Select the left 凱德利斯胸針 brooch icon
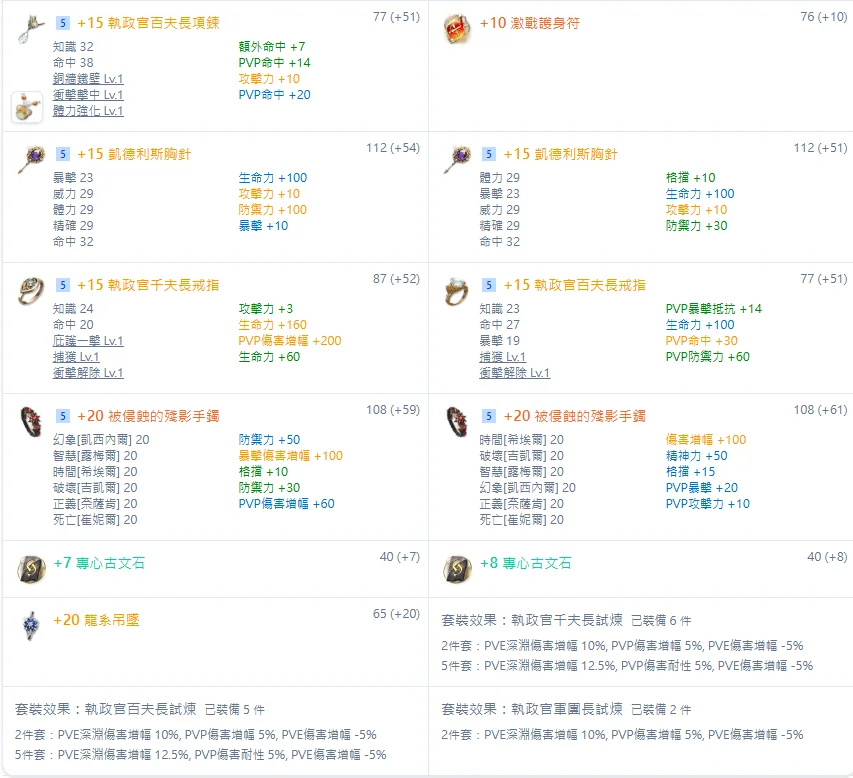Viewport: 853px width, 778px height. (31, 159)
